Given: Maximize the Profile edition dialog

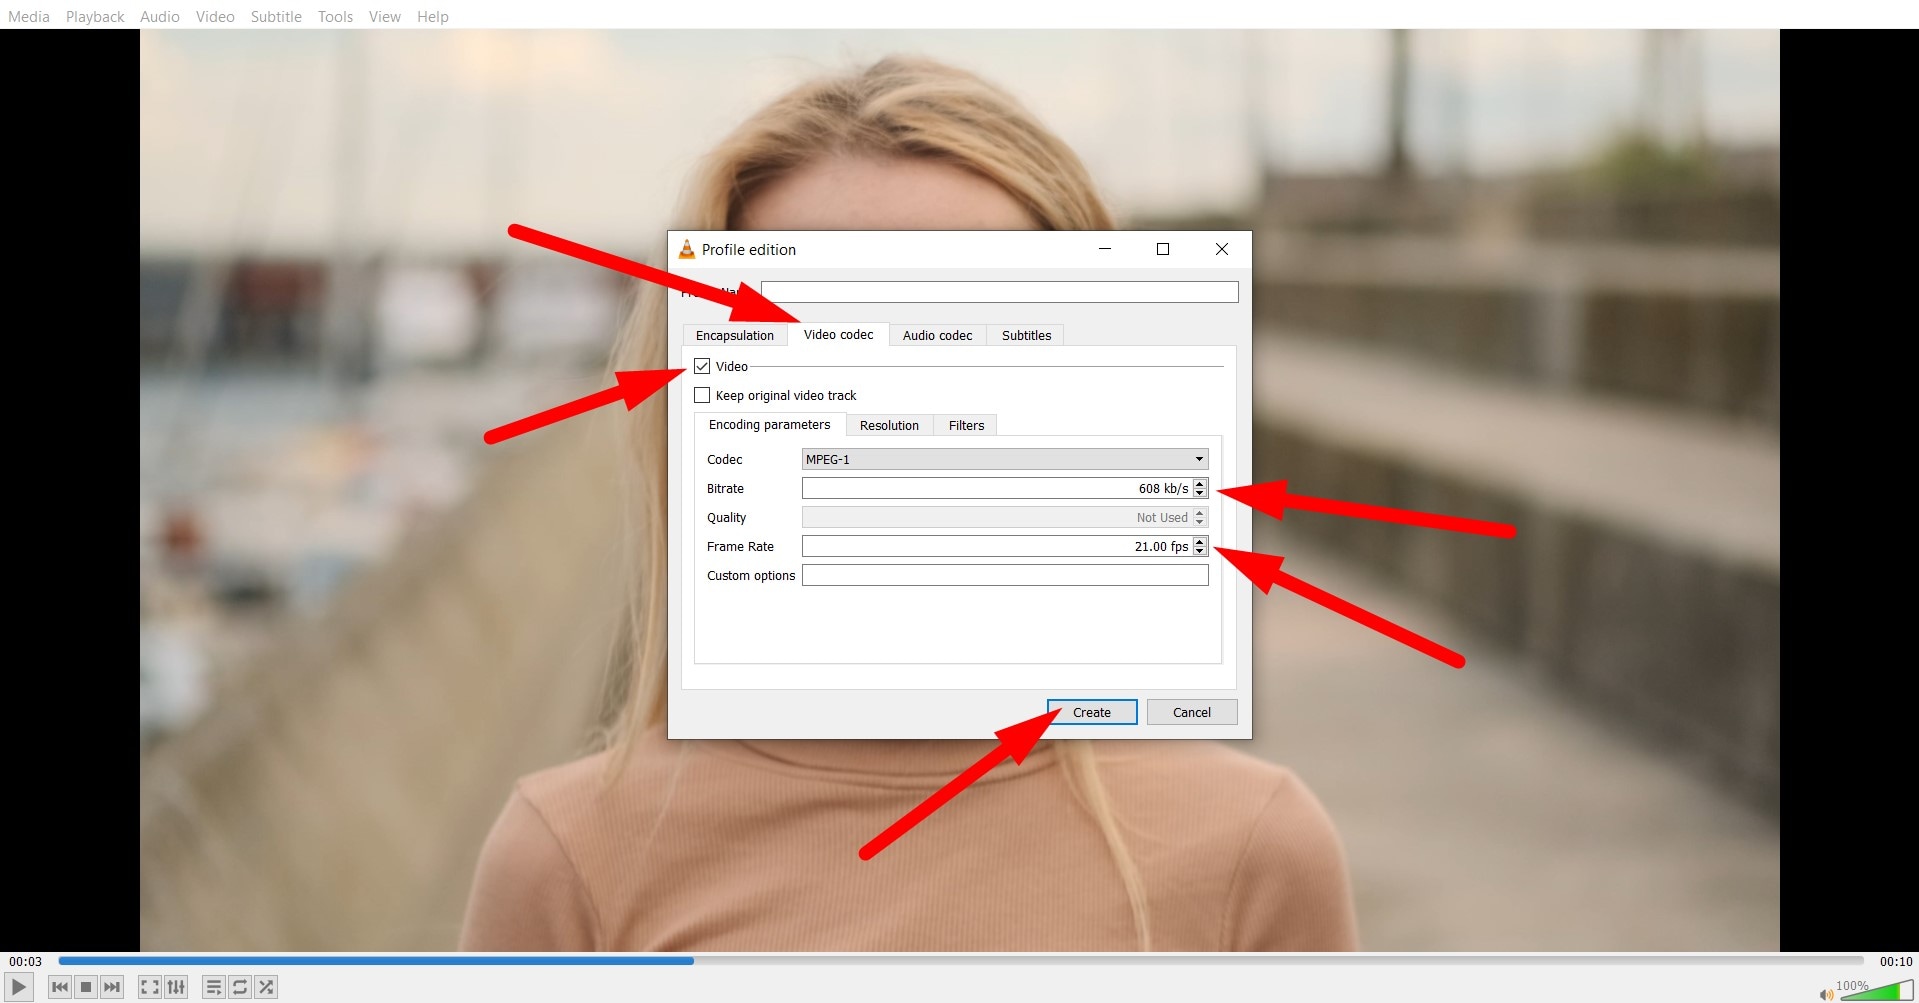Looking at the screenshot, I should (x=1163, y=249).
